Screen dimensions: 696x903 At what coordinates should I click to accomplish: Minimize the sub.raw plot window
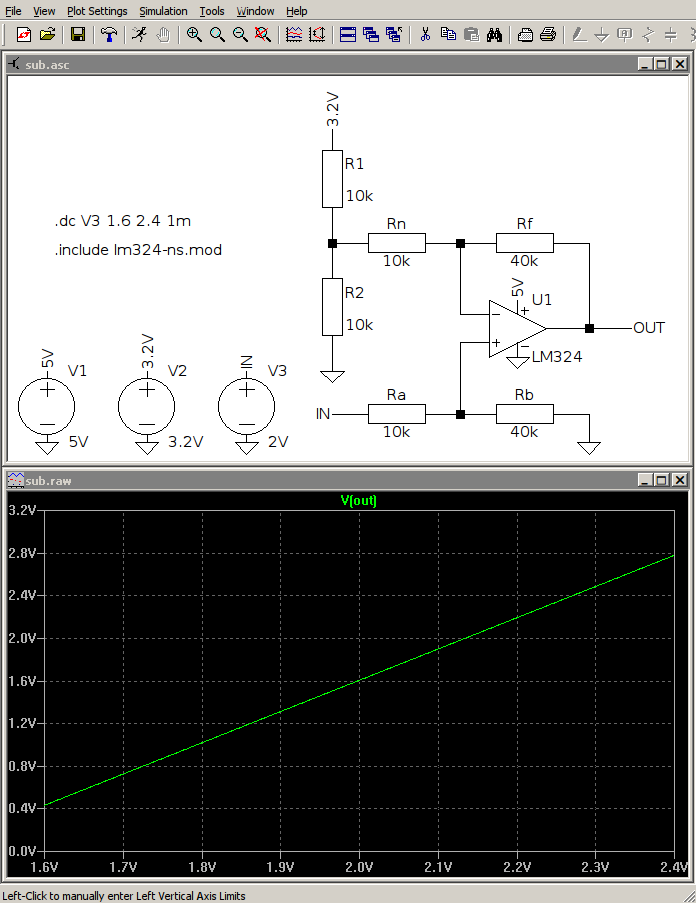(645, 480)
